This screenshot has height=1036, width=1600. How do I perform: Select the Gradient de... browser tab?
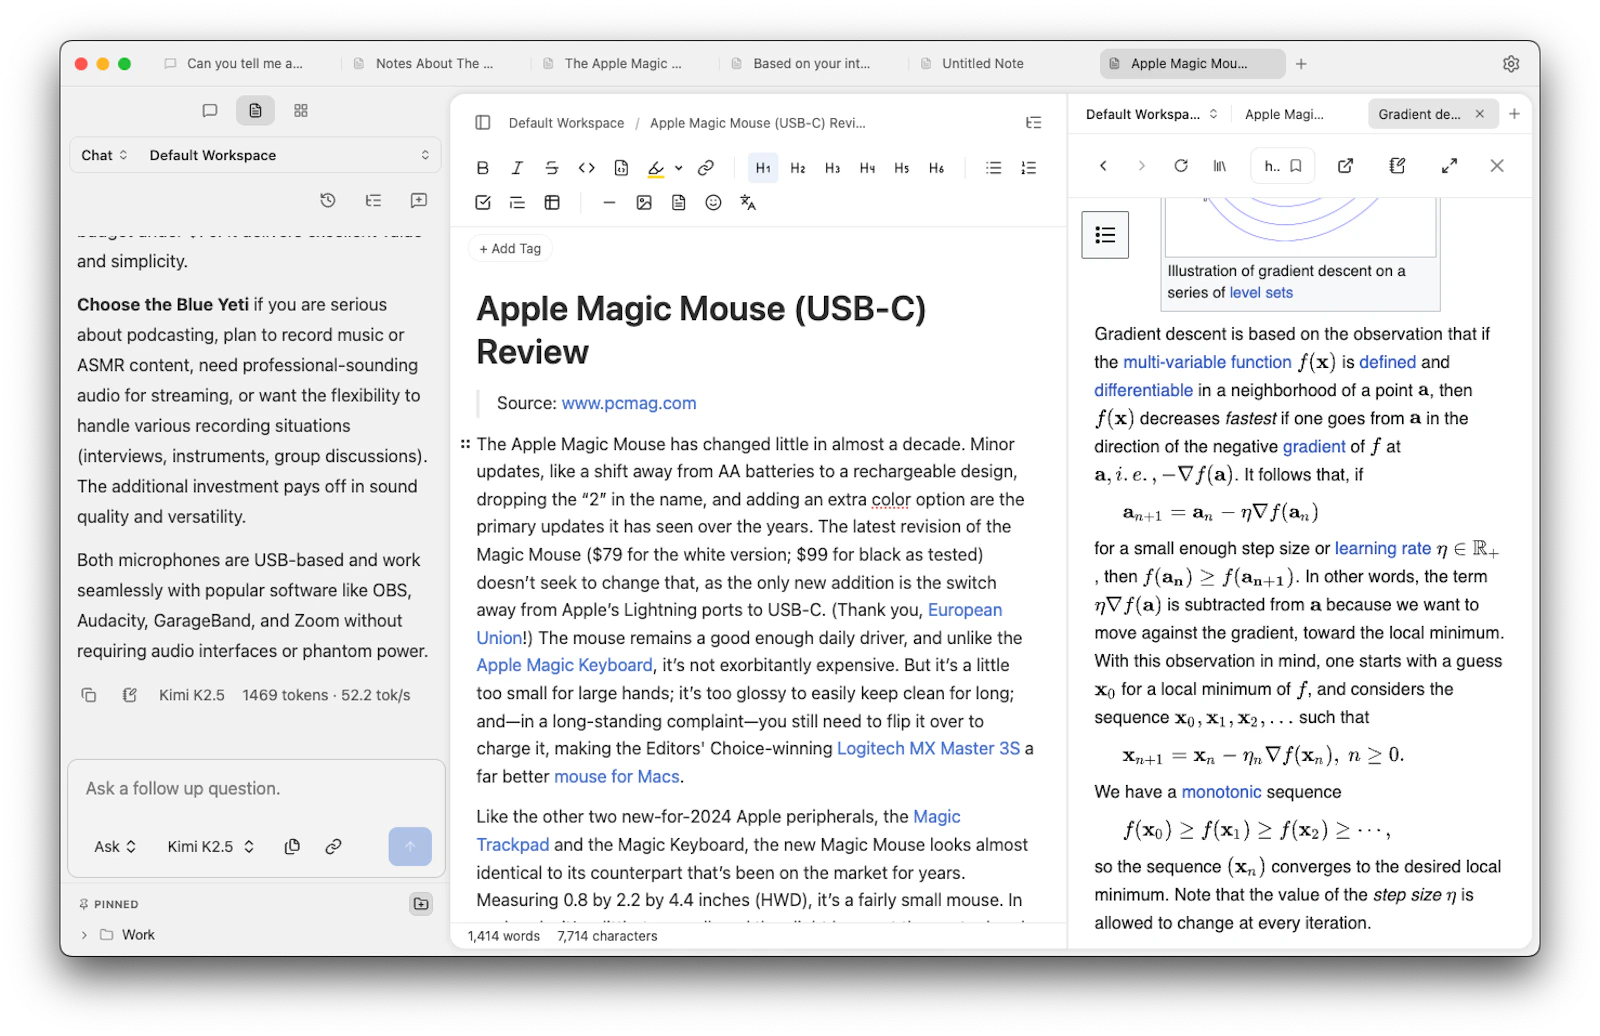[x=1419, y=114]
